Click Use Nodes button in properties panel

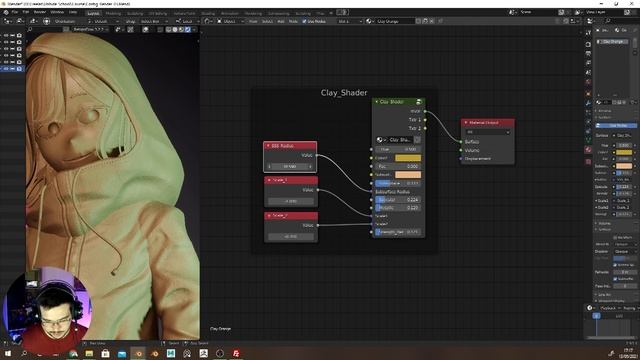616,126
